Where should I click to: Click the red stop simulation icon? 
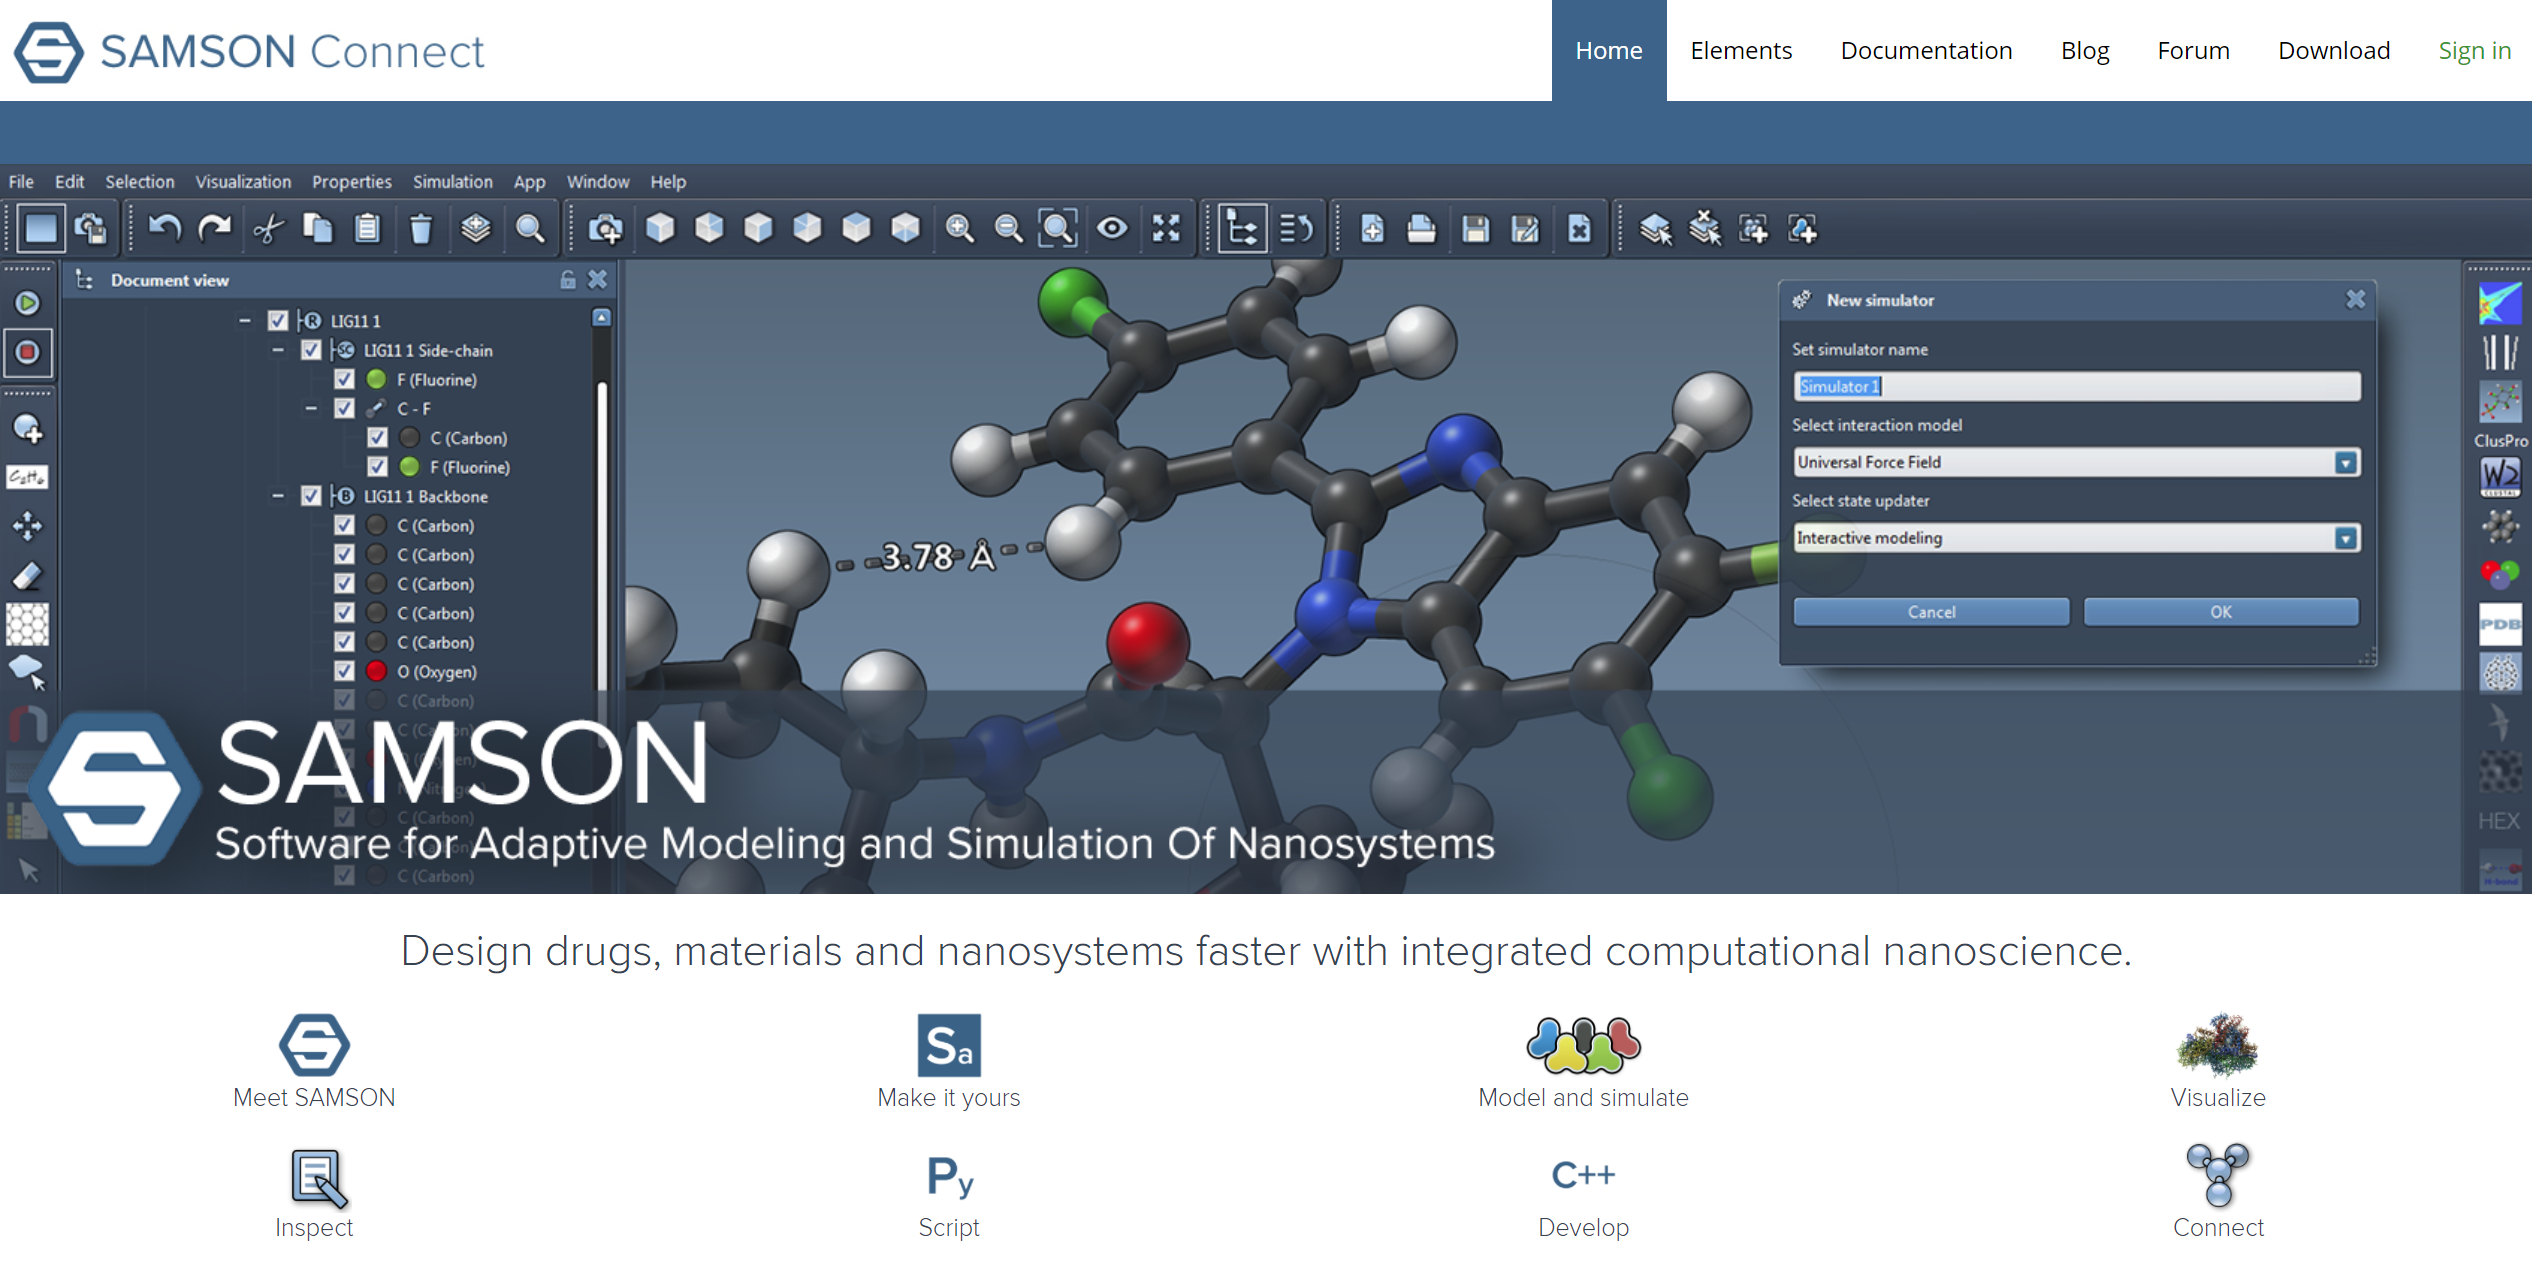tap(28, 352)
